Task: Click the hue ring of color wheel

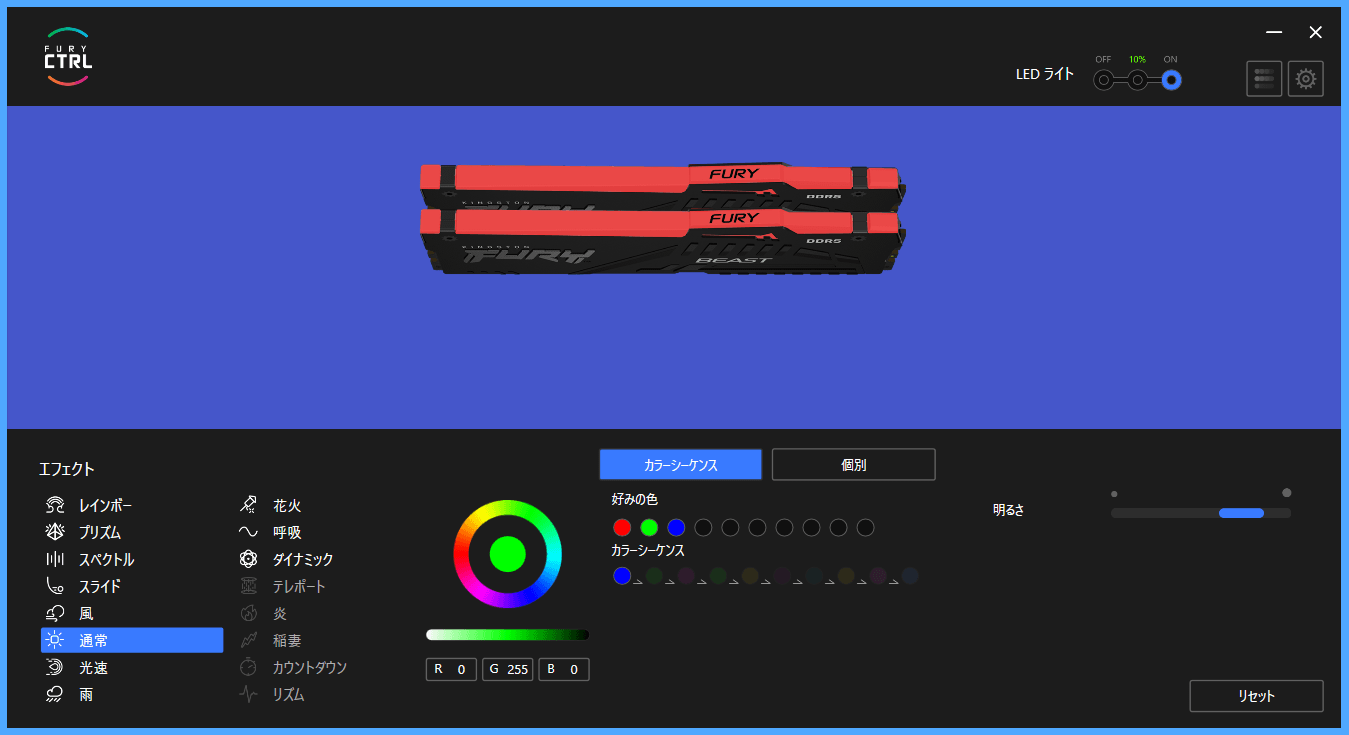Action: tap(508, 508)
